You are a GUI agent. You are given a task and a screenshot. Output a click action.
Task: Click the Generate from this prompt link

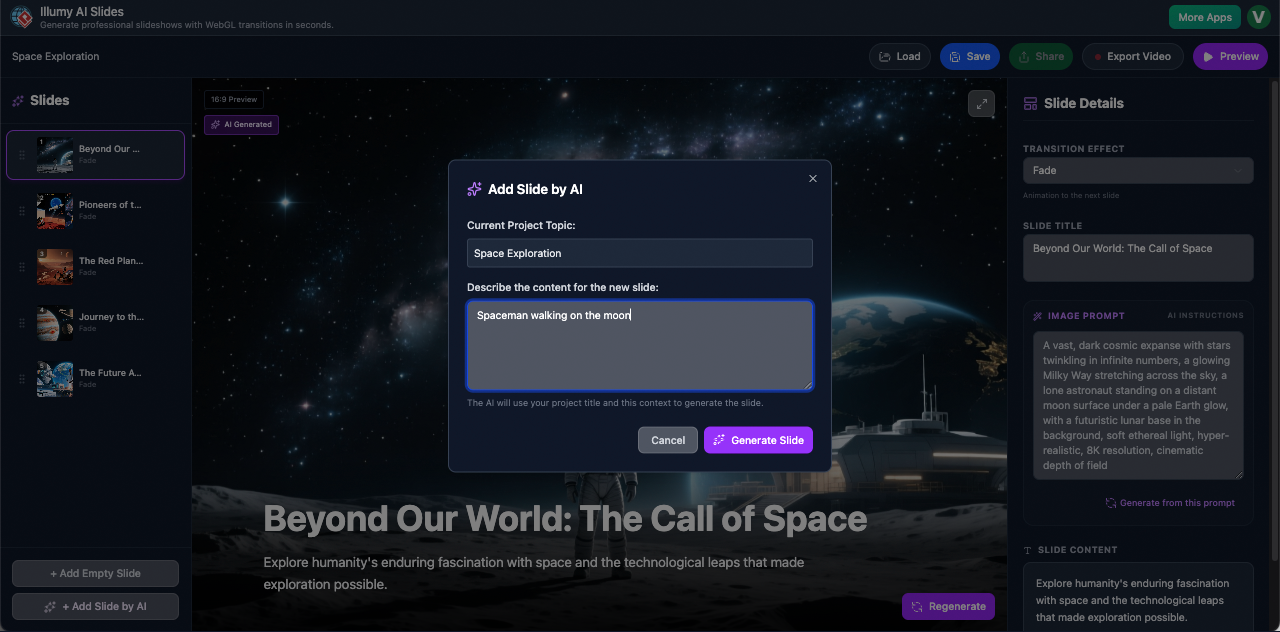point(1169,503)
